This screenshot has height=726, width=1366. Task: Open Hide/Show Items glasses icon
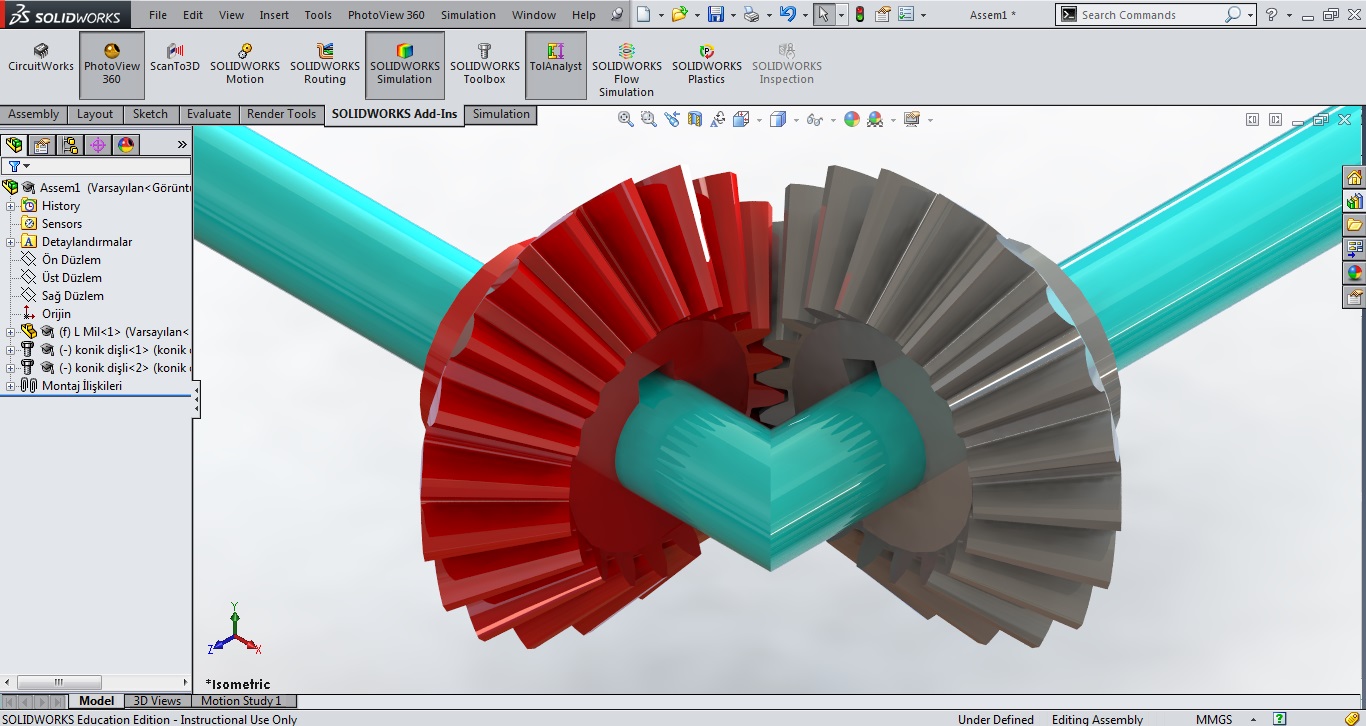click(x=815, y=119)
